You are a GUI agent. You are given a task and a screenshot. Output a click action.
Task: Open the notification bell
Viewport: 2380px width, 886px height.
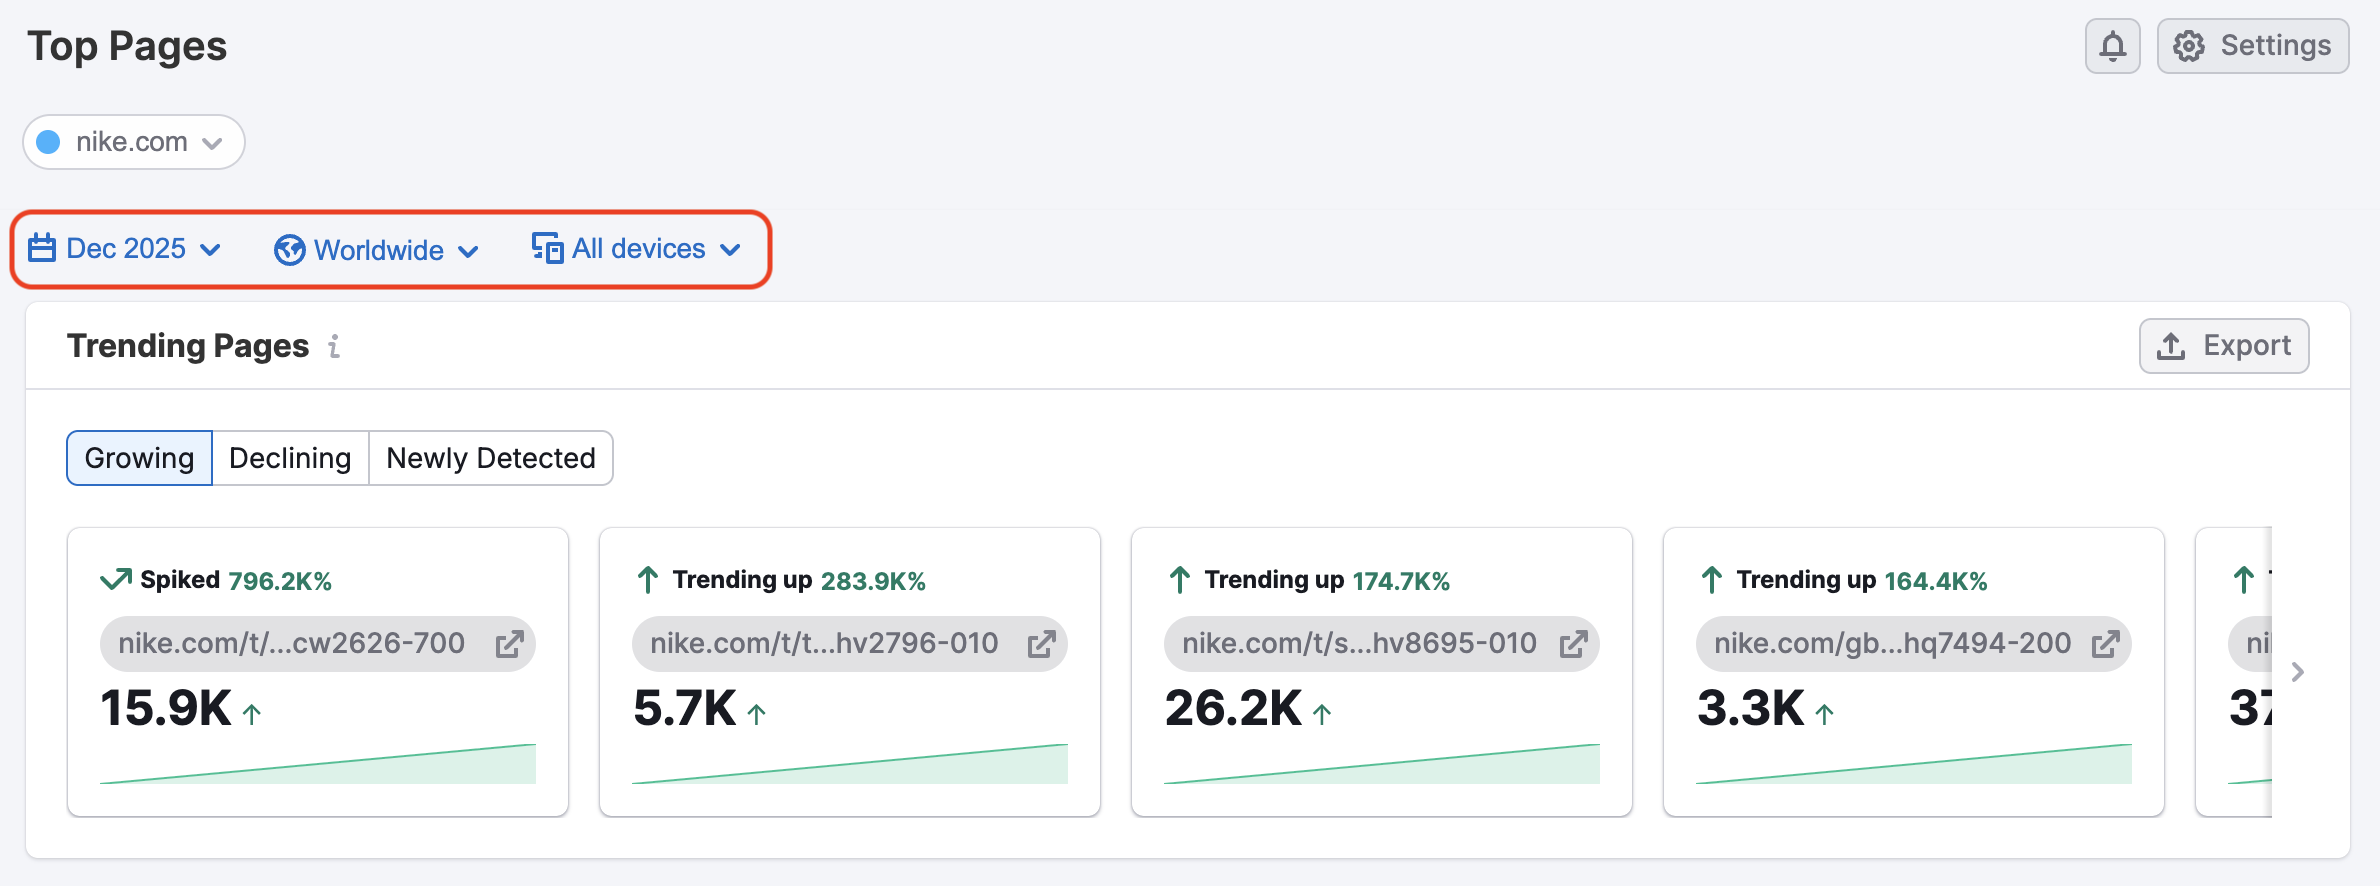(x=2112, y=45)
